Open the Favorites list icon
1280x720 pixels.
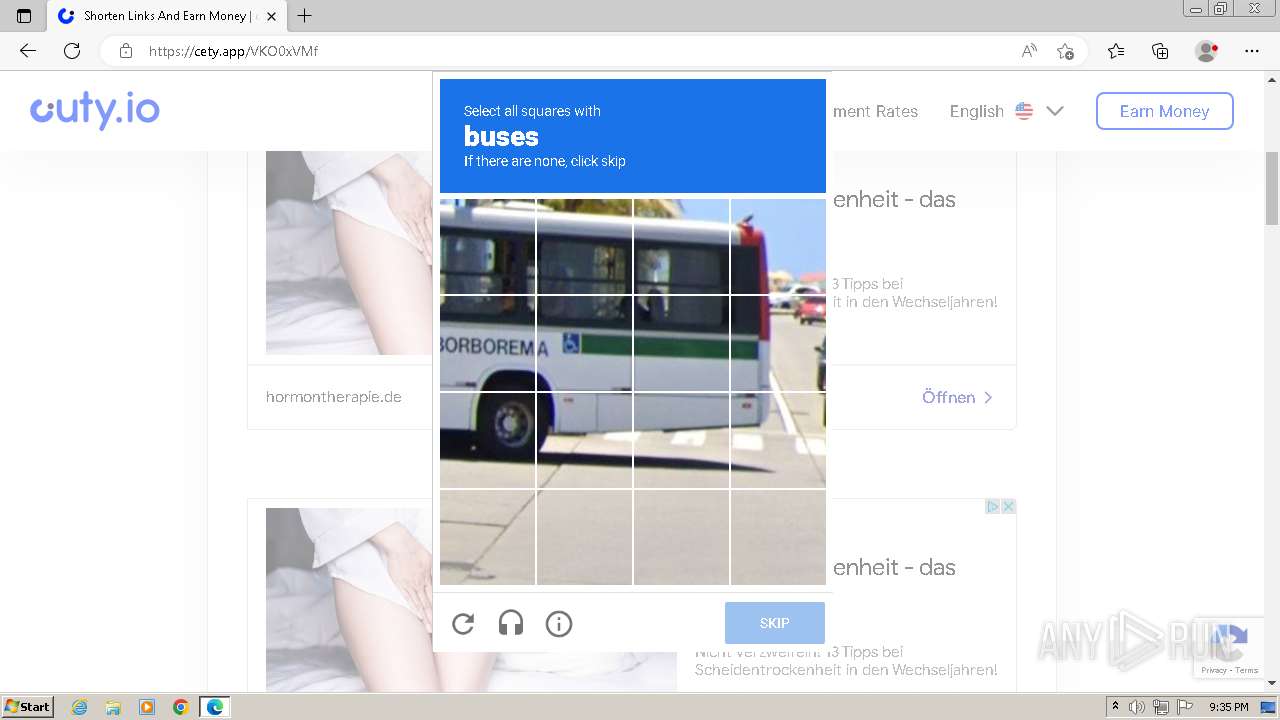click(1116, 51)
